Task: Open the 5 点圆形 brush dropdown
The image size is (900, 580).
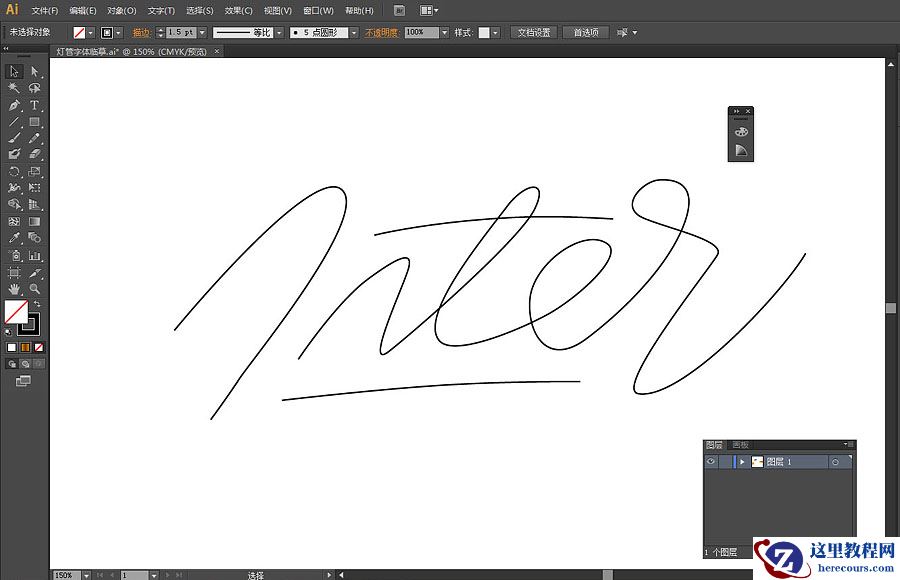Action: tap(354, 32)
